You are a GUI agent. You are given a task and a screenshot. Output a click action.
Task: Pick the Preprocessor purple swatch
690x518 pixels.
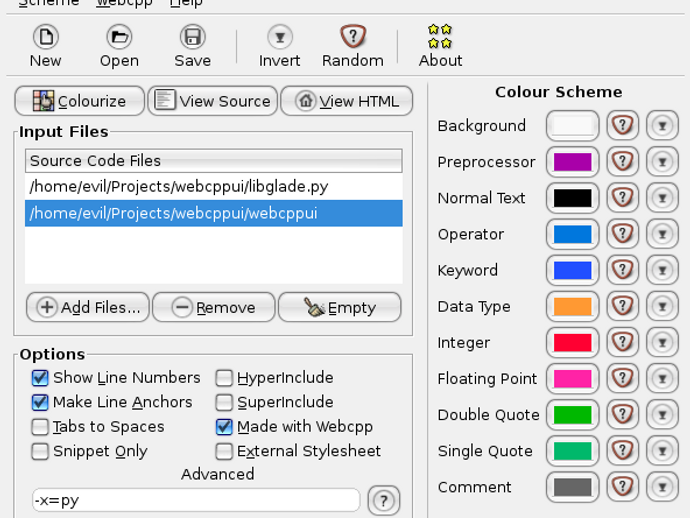pyautogui.click(x=572, y=162)
